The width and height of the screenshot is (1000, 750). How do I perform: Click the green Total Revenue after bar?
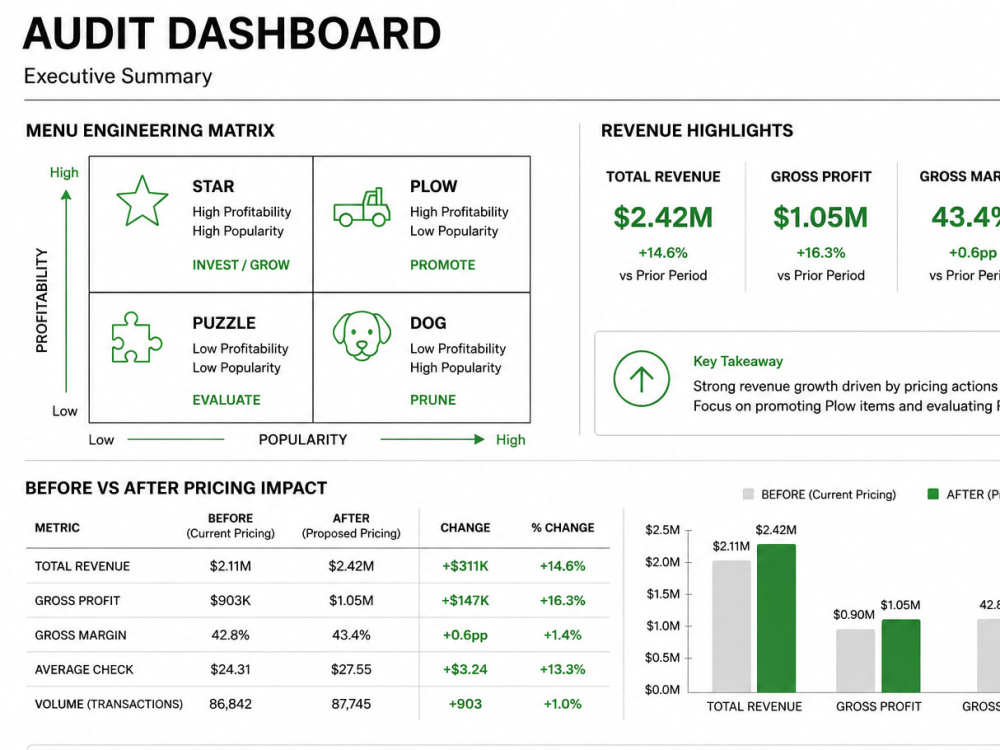(x=776, y=618)
